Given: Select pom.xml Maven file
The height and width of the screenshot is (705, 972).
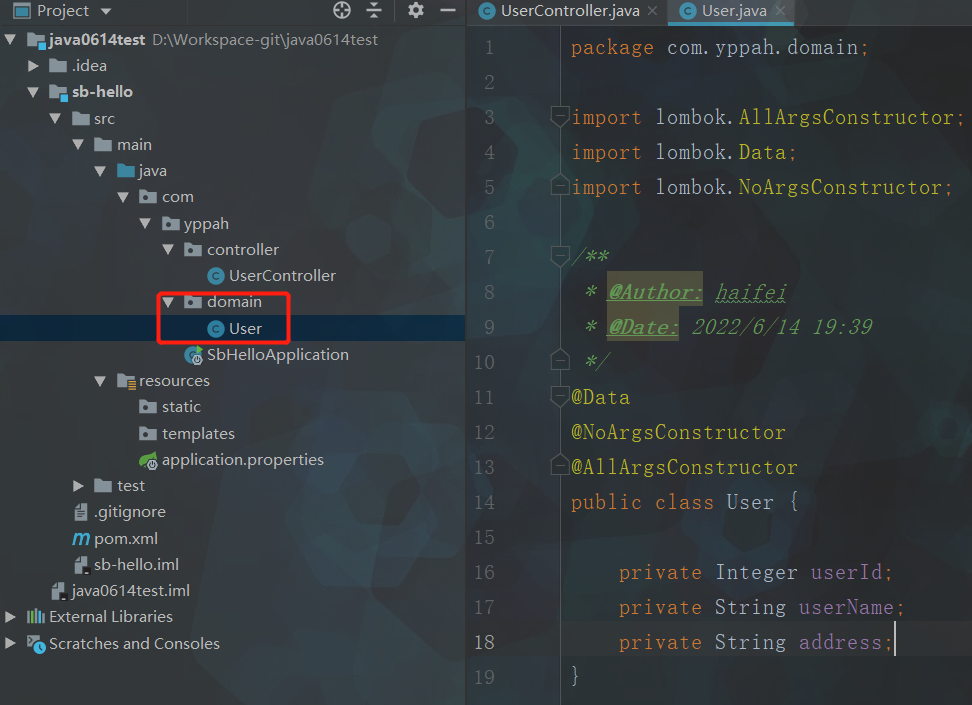Looking at the screenshot, I should point(125,538).
